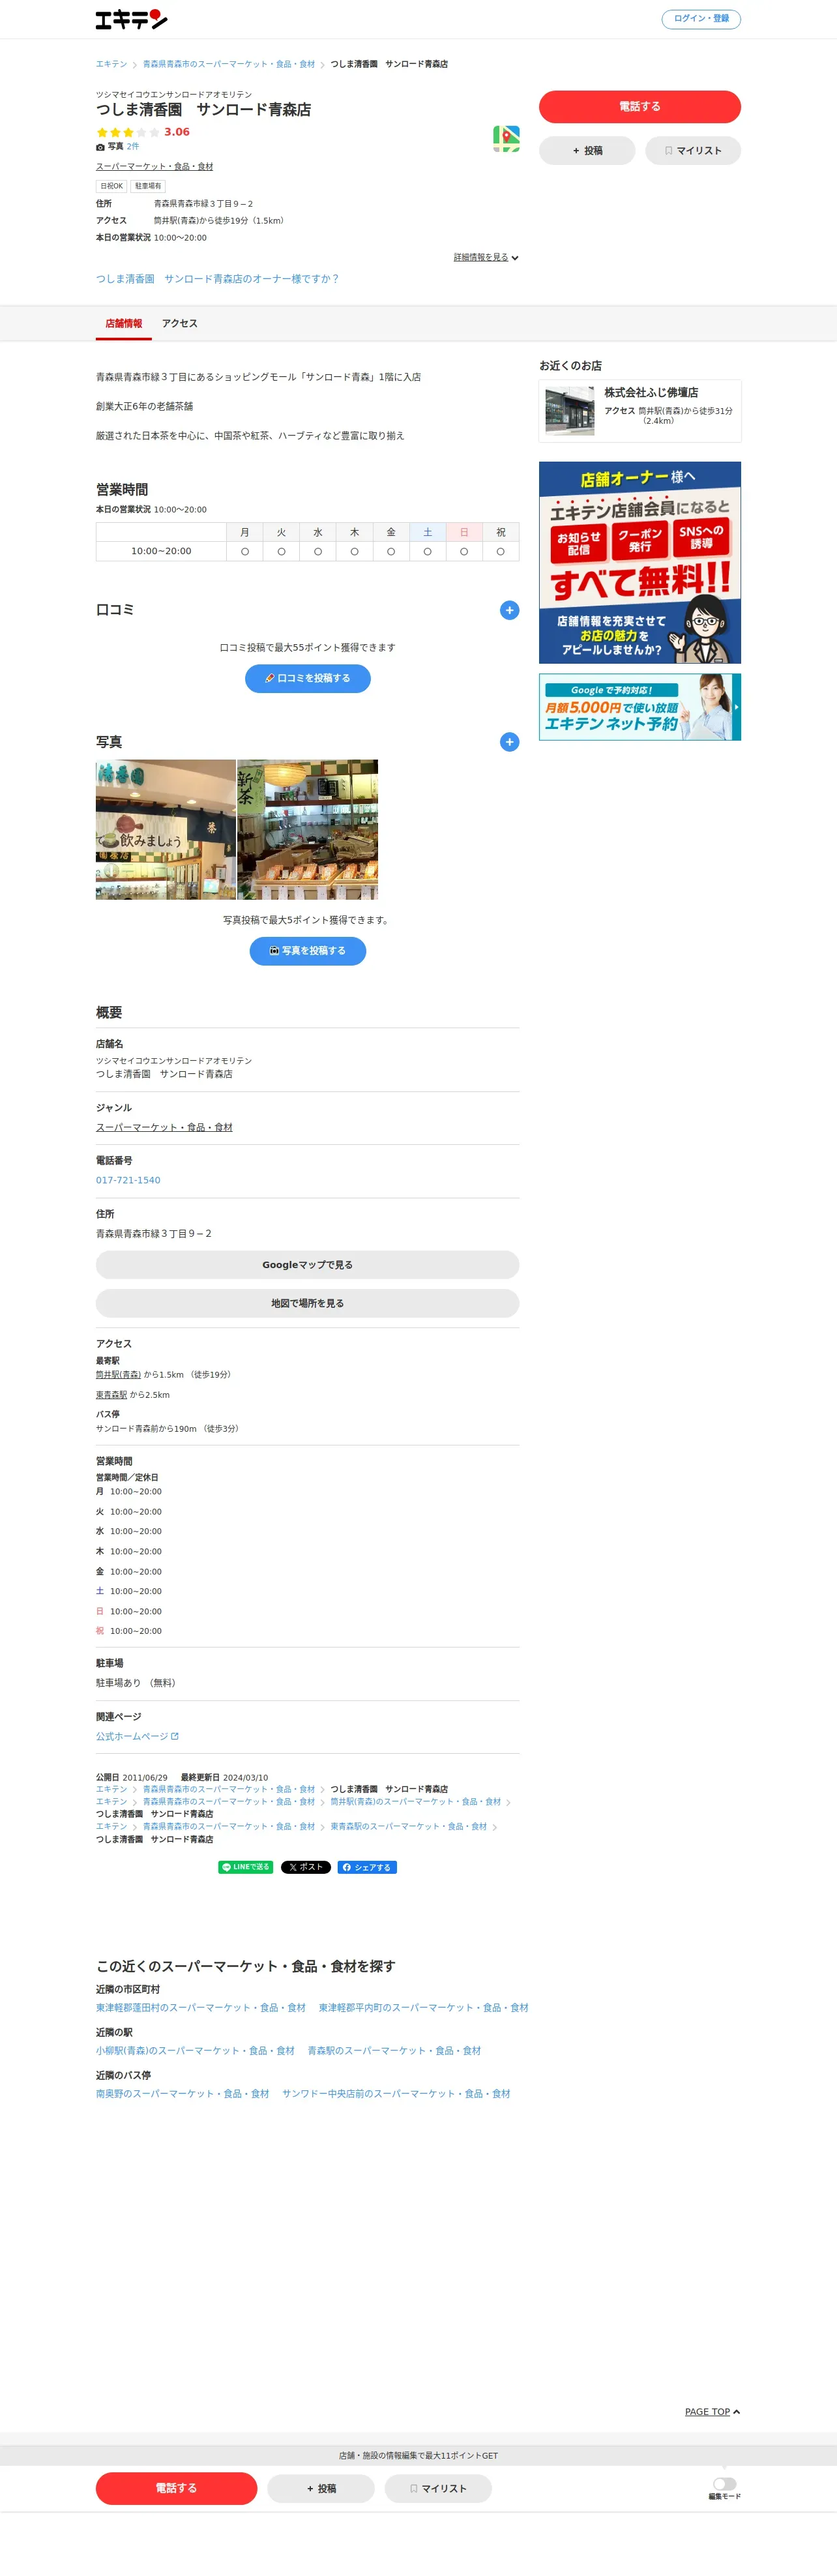
Task: Add to マイリスト at top
Action: point(693,151)
